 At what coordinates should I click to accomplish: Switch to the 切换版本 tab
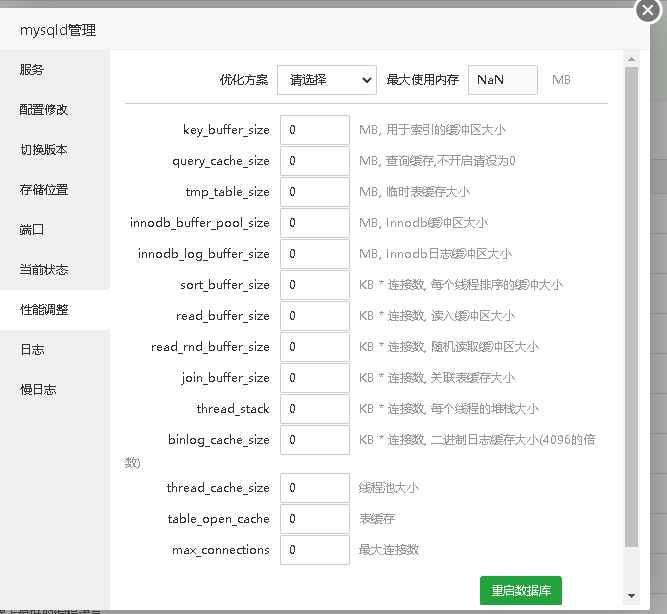point(55,149)
